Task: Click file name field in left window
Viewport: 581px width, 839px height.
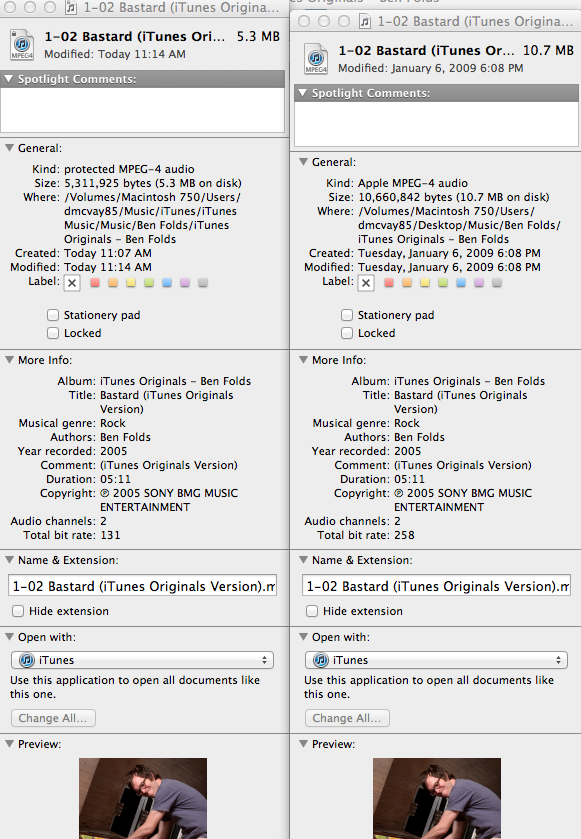Action: pyautogui.click(x=142, y=586)
